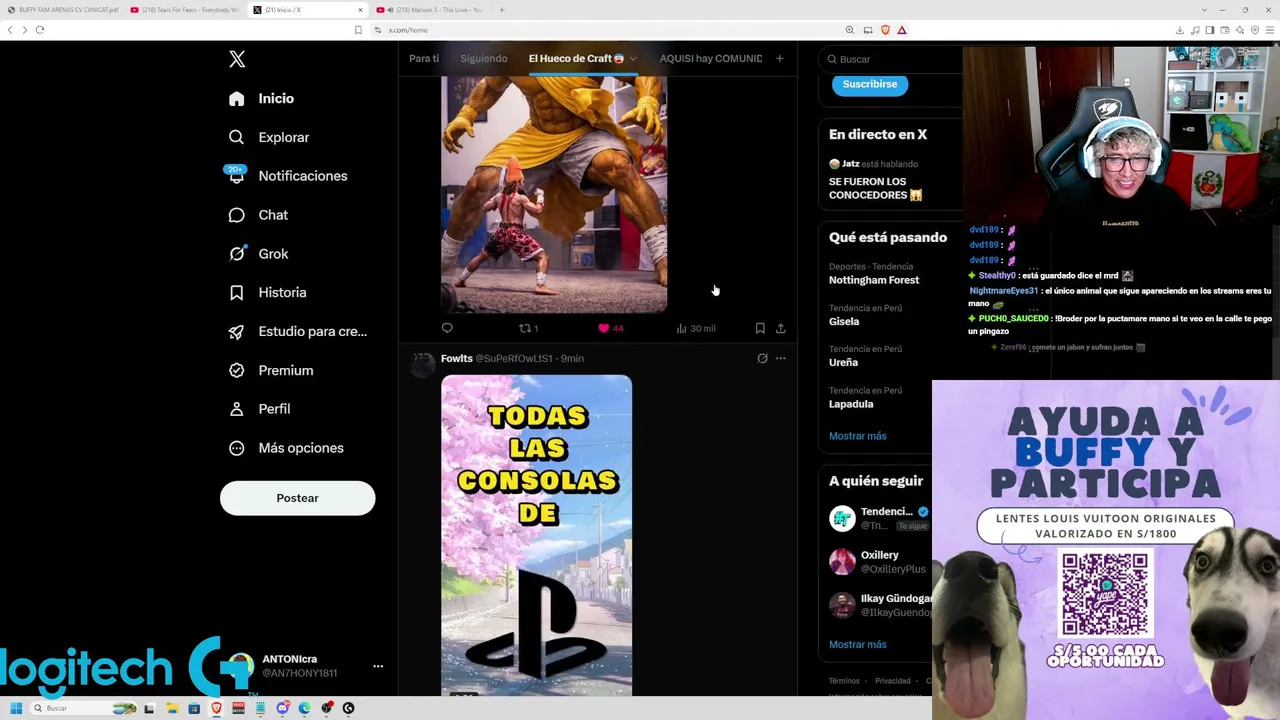
Task: Open account menu dots beside ANTONIcra
Action: pyautogui.click(x=378, y=666)
